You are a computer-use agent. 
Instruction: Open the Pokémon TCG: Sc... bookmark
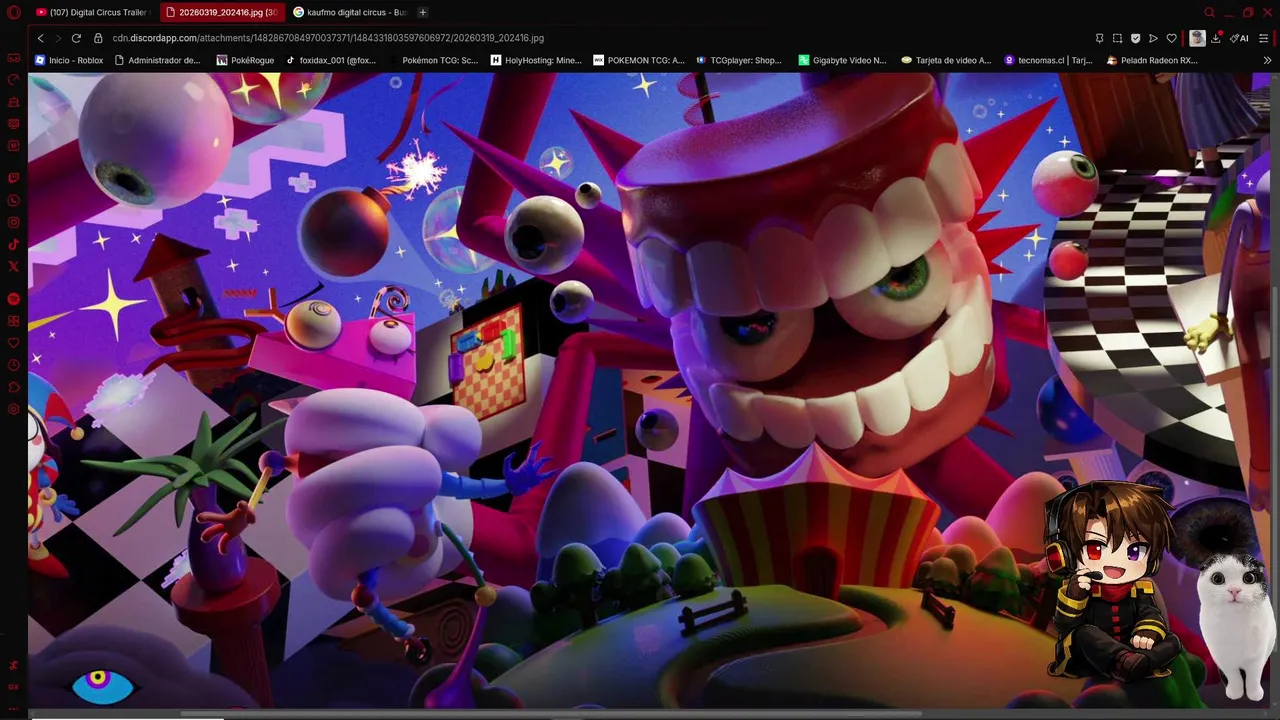coord(433,60)
